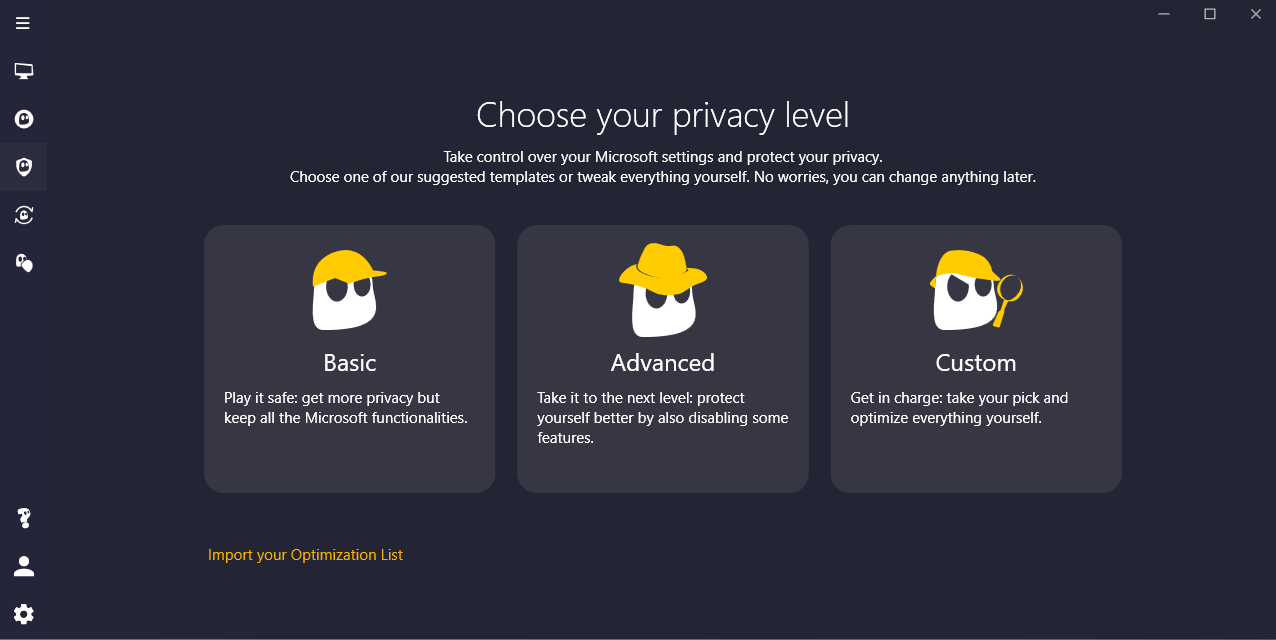Click the Custom ghost with magnifying glass
This screenshot has height=640, width=1276.
[976, 290]
